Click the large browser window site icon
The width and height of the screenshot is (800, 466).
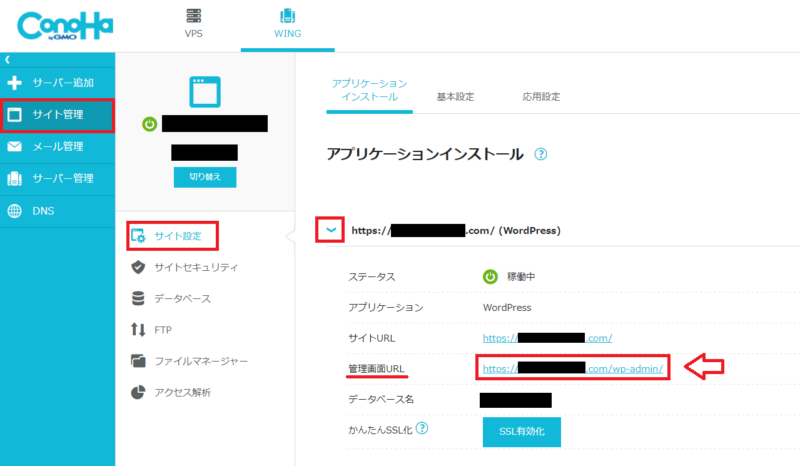(x=205, y=92)
